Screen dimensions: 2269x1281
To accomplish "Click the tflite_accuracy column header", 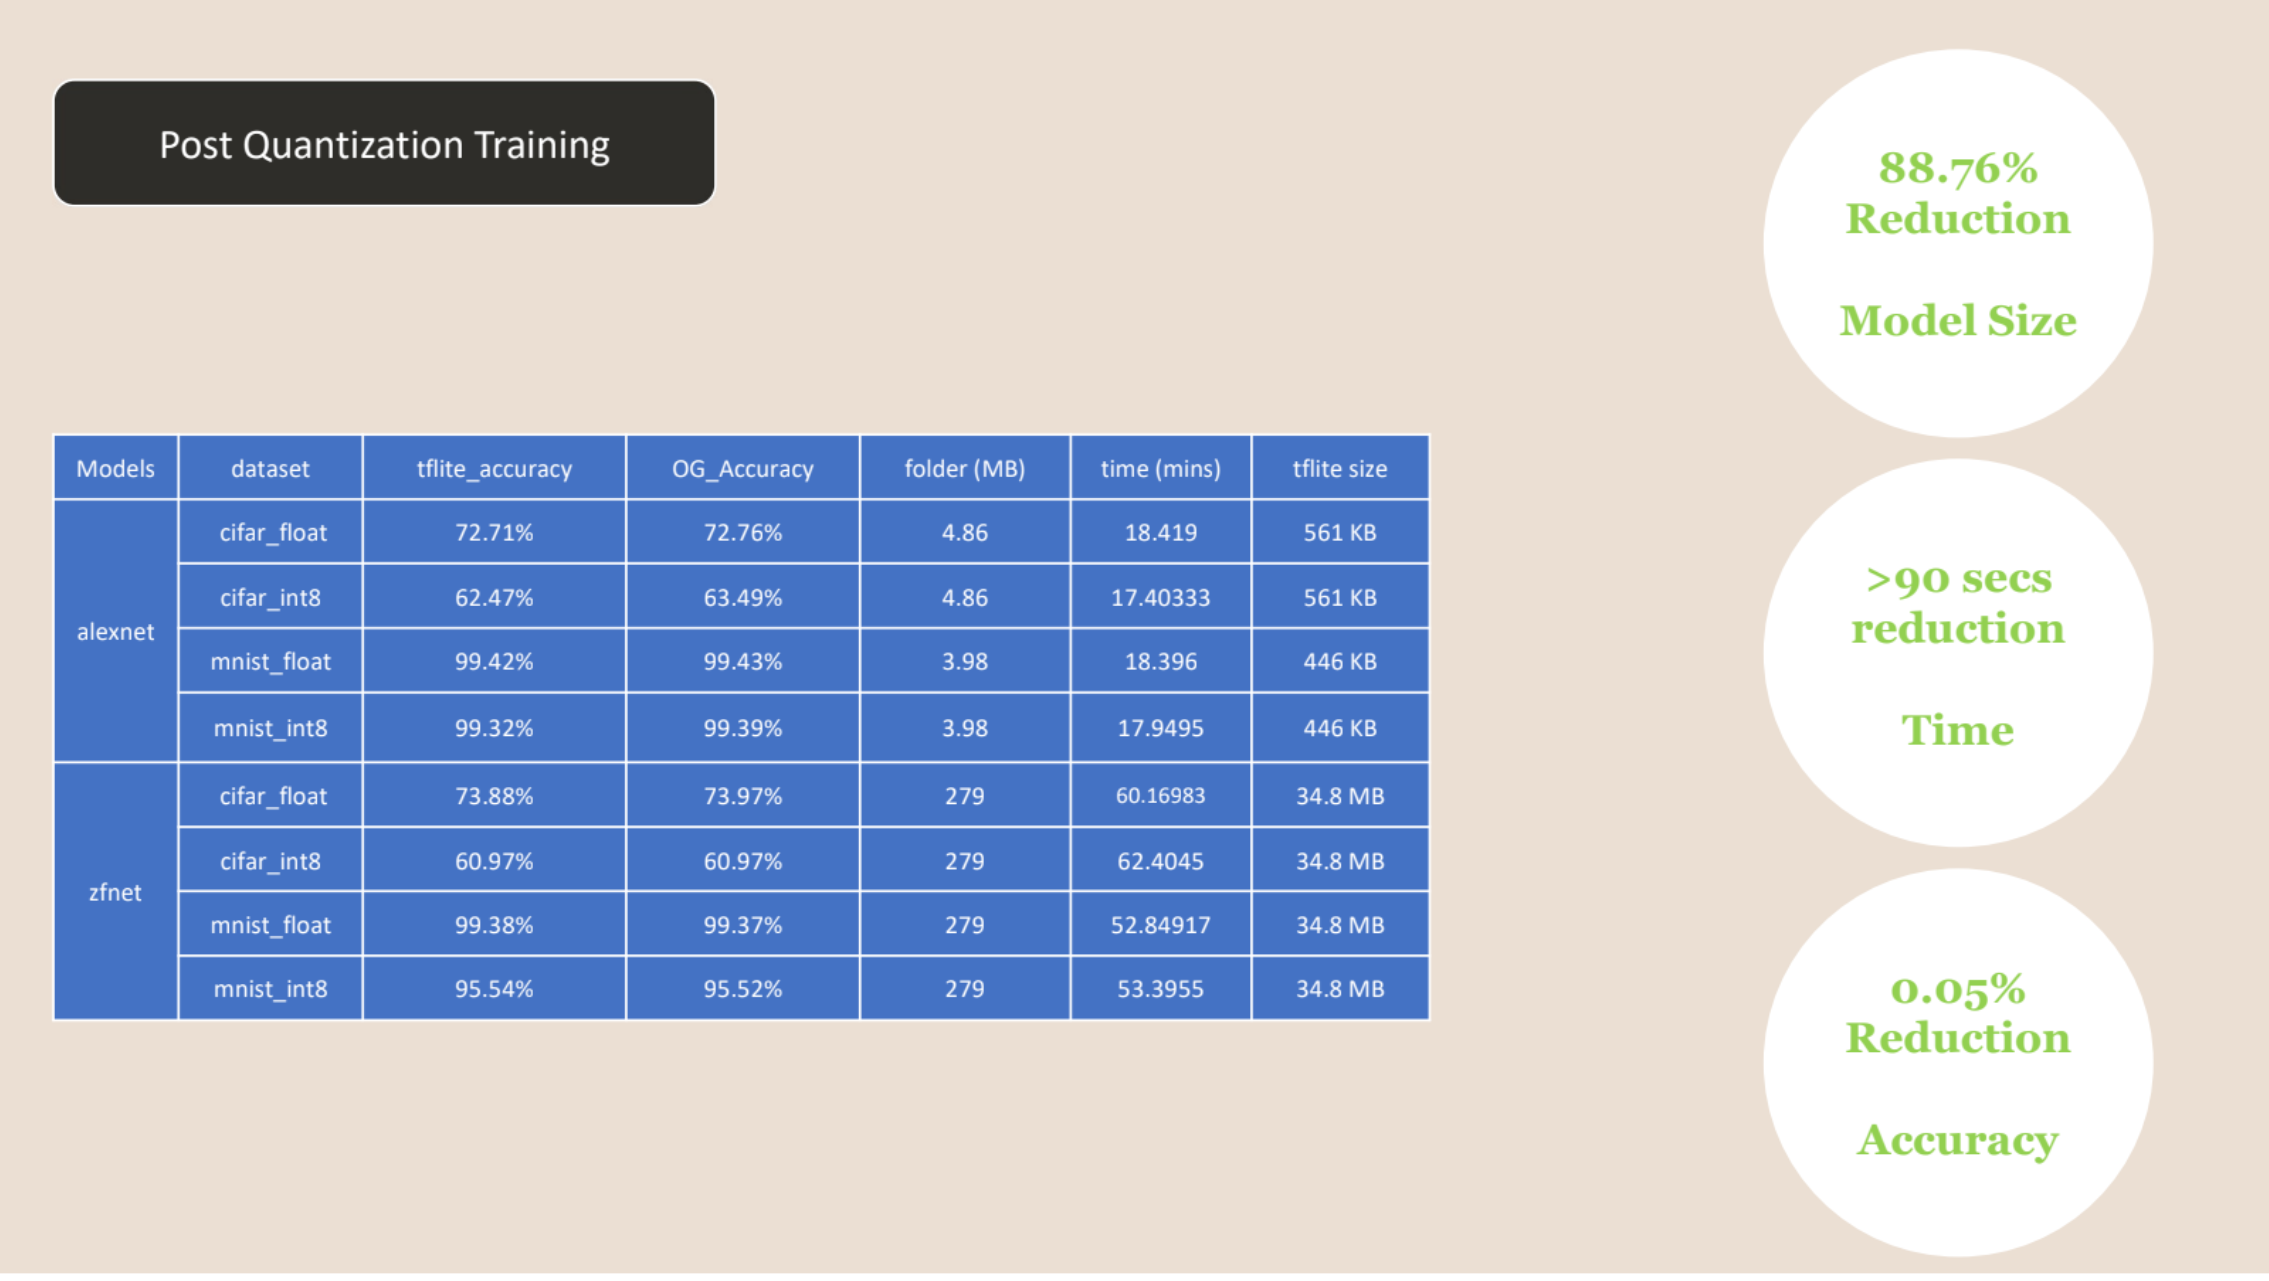I will [494, 468].
